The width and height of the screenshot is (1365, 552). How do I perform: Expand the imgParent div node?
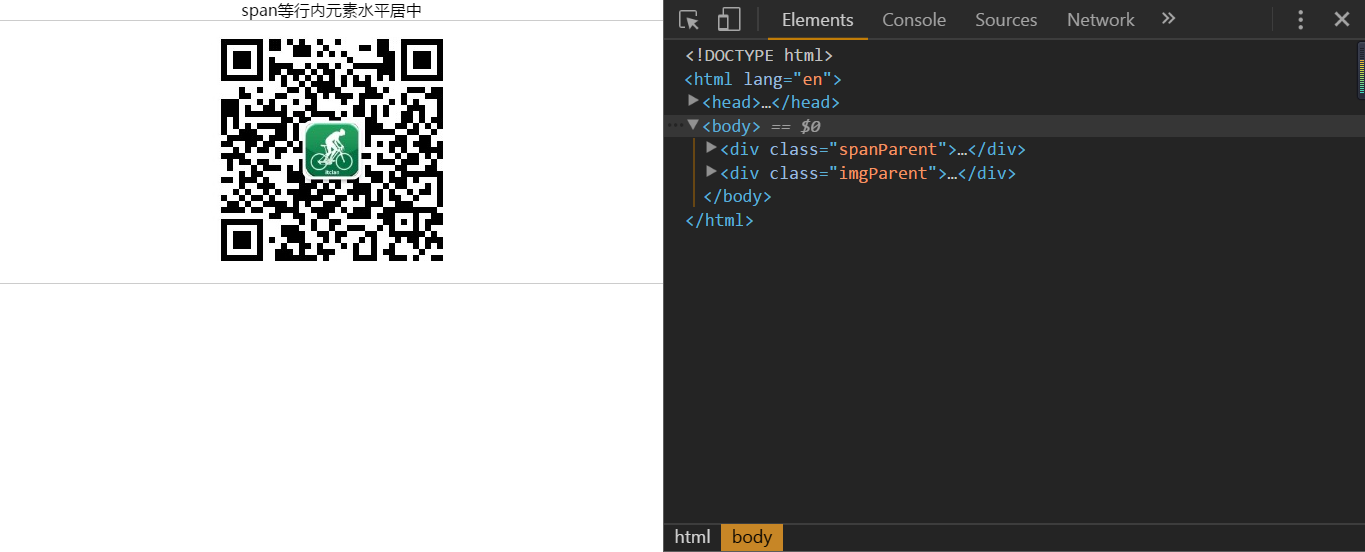tap(712, 172)
